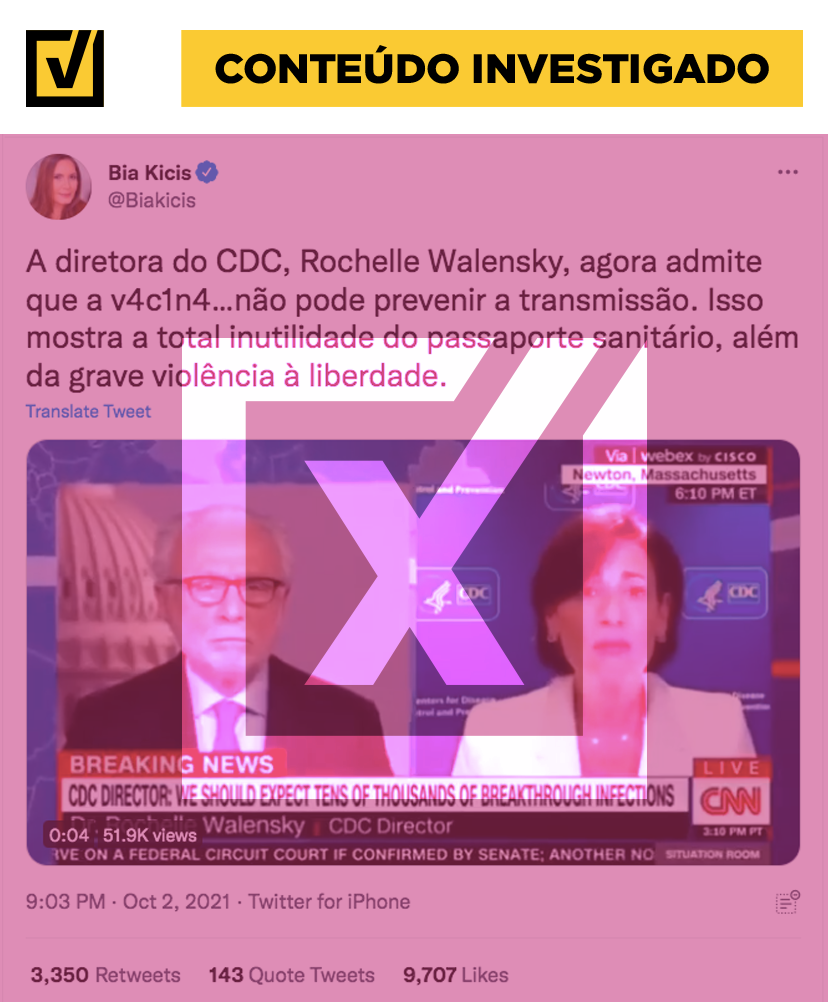Click the video 0:04 duration badge
Viewport: 828px width, 1002px height.
click(x=68, y=835)
